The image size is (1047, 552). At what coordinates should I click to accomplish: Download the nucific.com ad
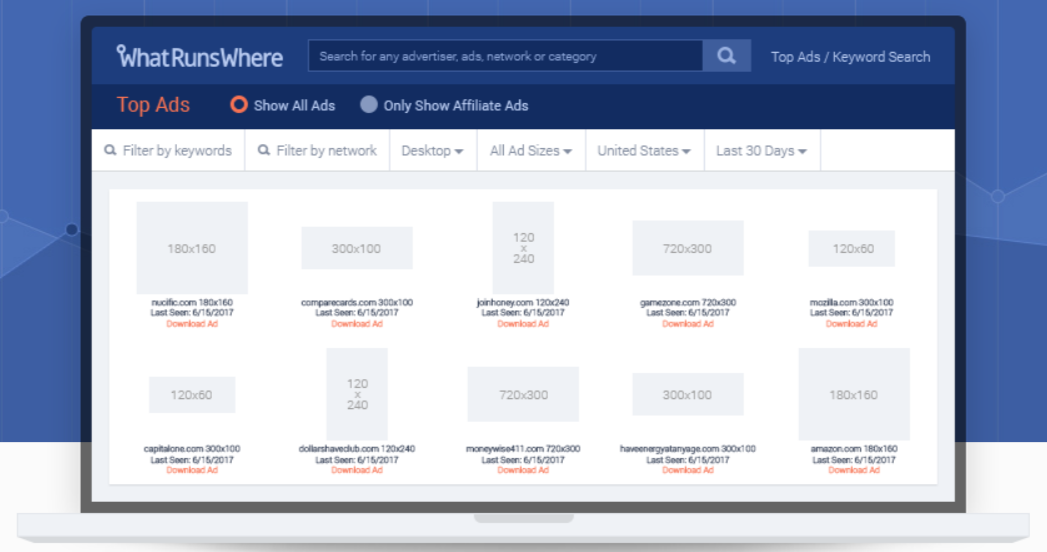[x=192, y=324]
